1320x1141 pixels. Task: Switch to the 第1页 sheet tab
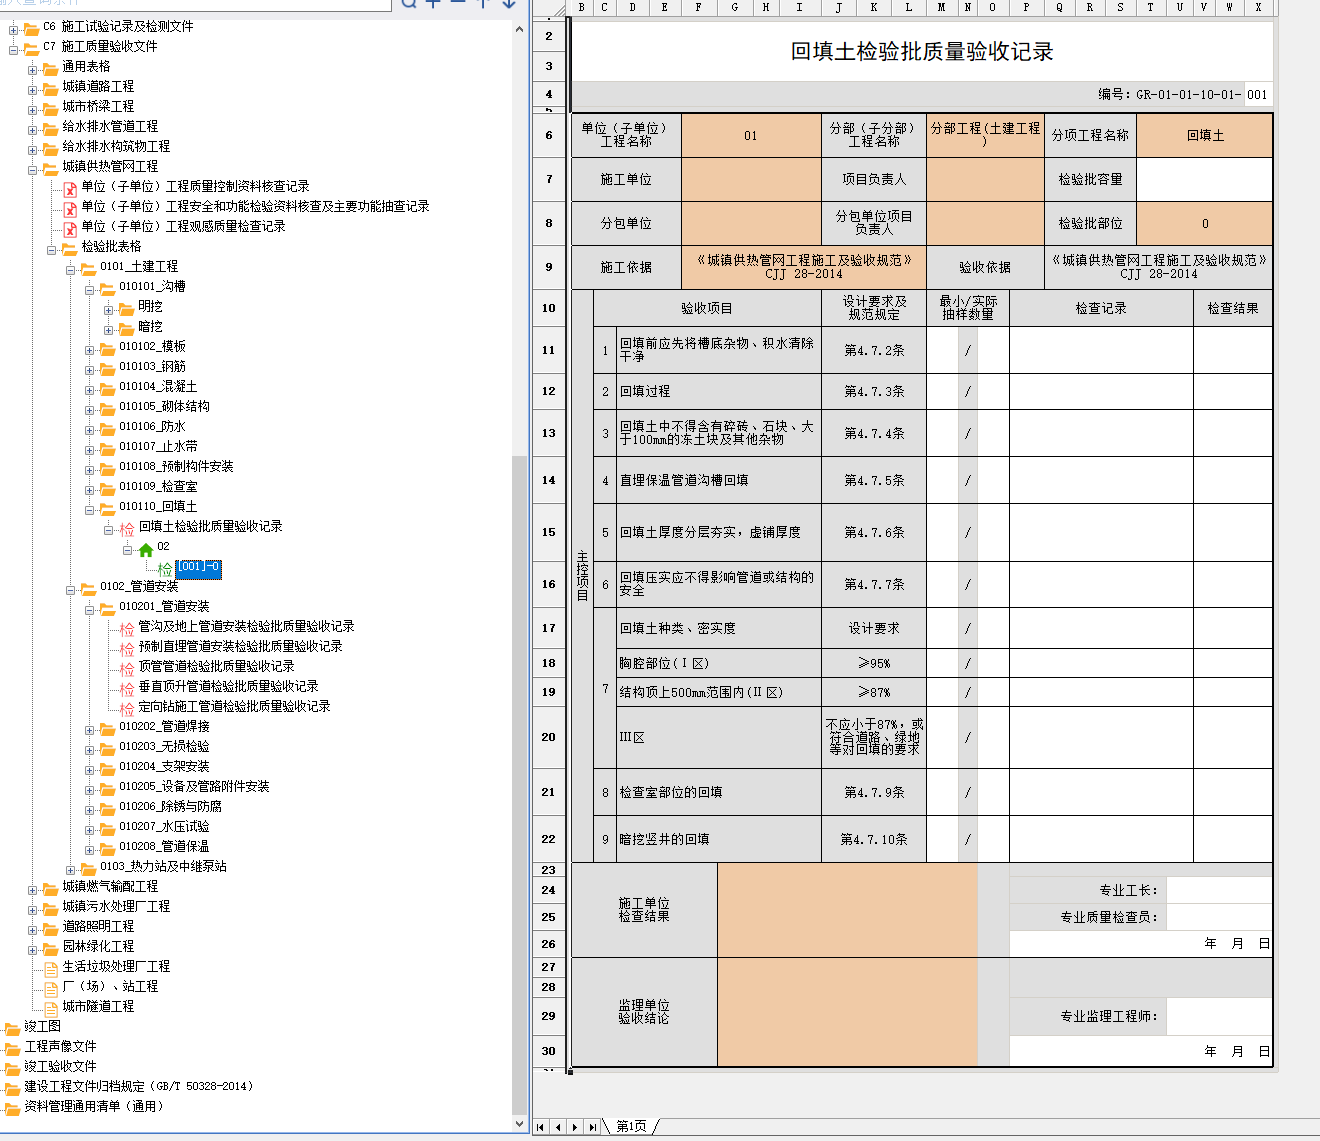point(631,1127)
